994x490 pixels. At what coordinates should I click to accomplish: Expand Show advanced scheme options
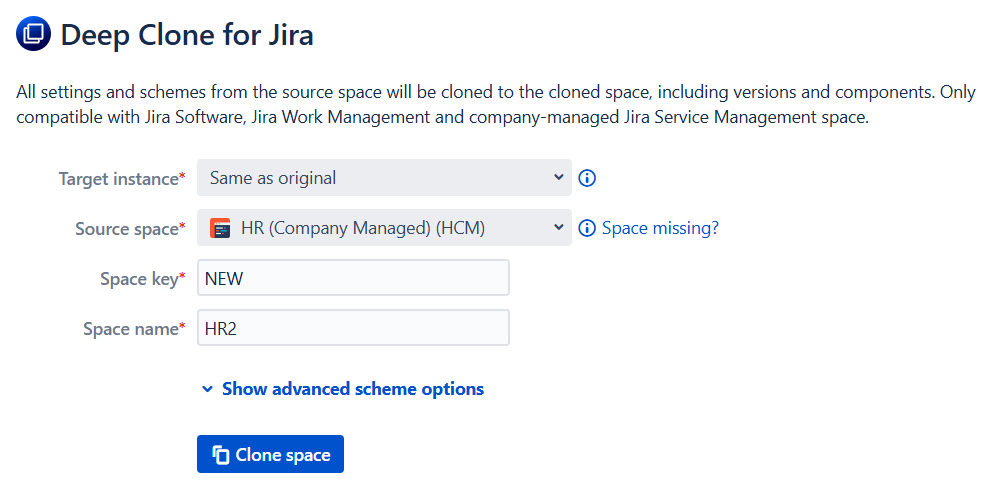[x=352, y=390]
